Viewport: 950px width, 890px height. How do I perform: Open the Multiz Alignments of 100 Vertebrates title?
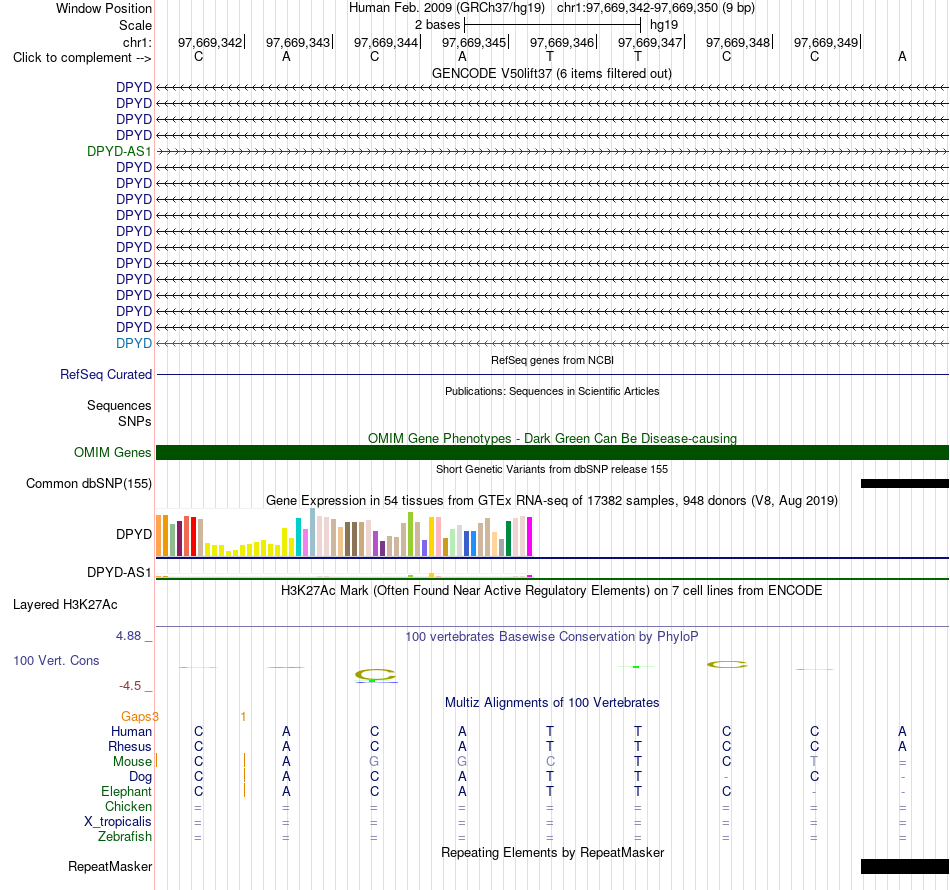click(x=552, y=702)
